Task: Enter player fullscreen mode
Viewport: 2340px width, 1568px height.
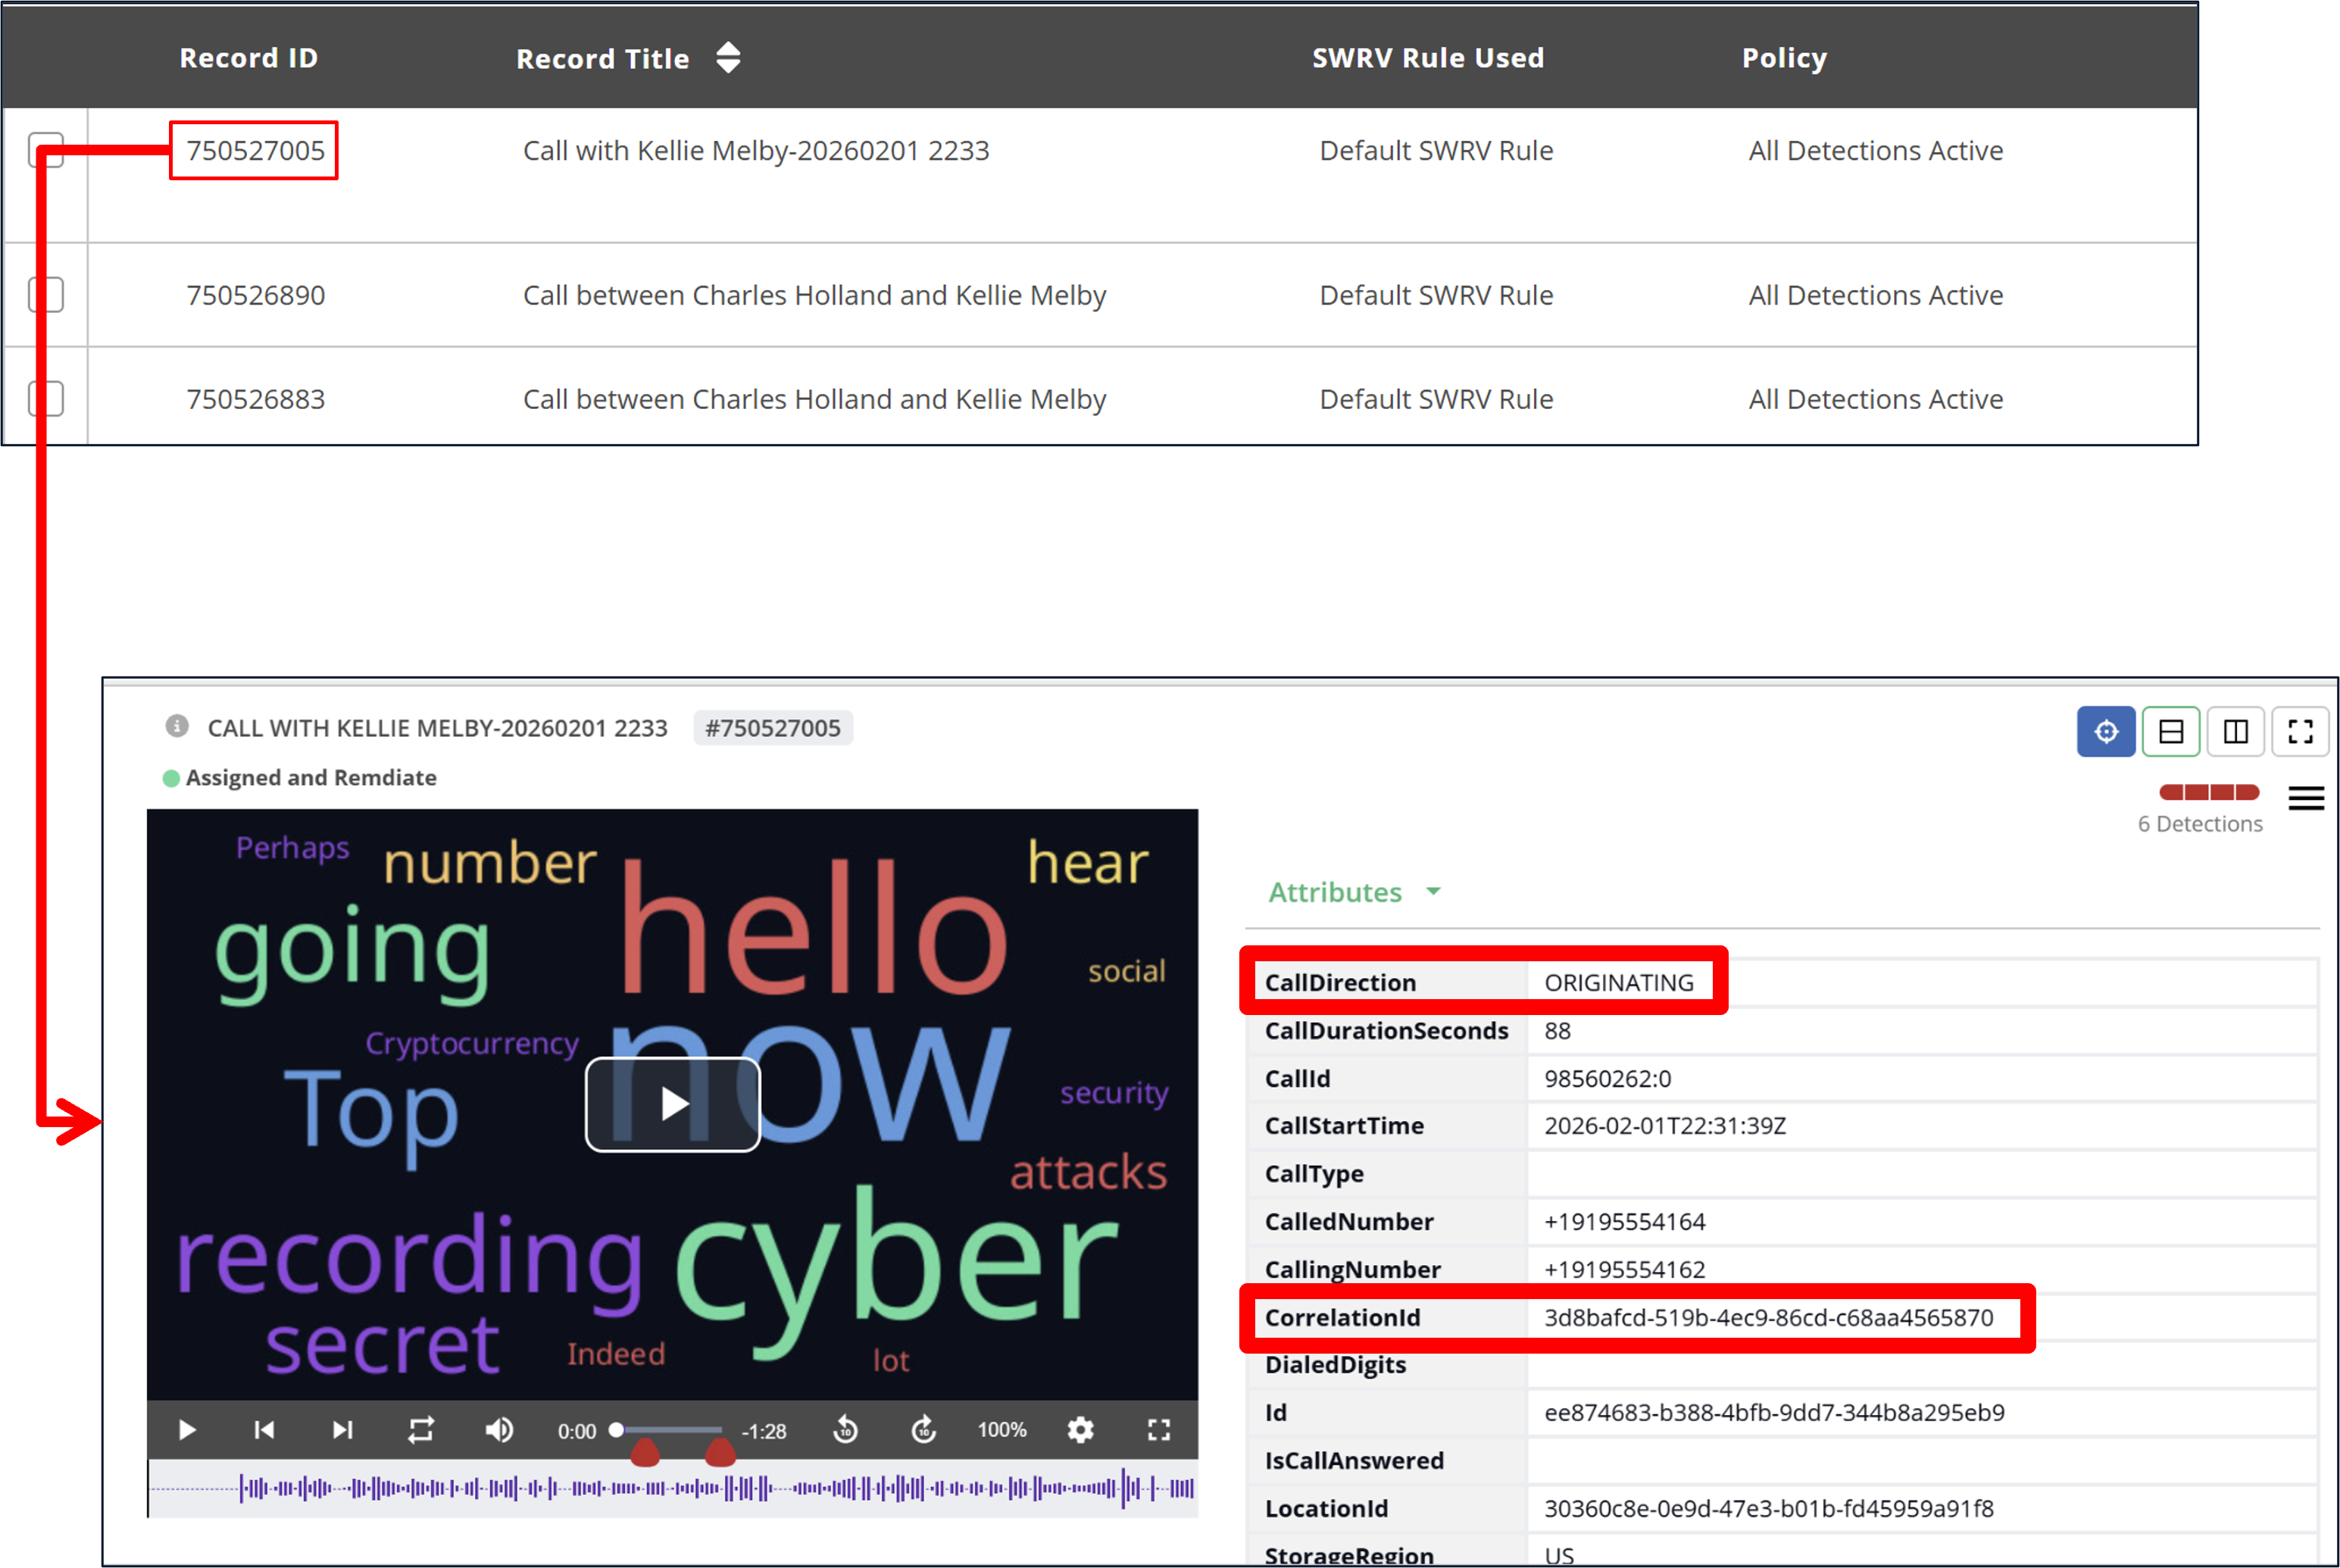Action: (1158, 1430)
